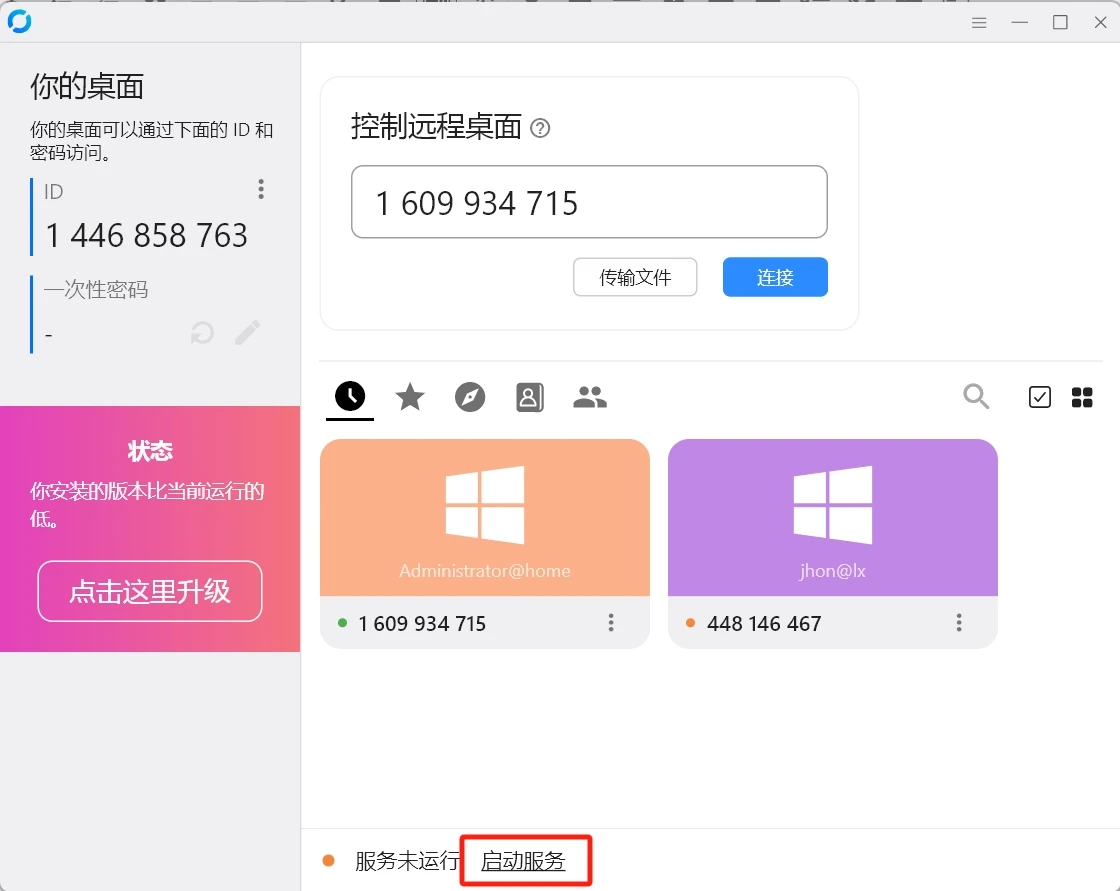The width and height of the screenshot is (1120, 891).
Task: Open the Favorites star tab
Action: [410, 397]
